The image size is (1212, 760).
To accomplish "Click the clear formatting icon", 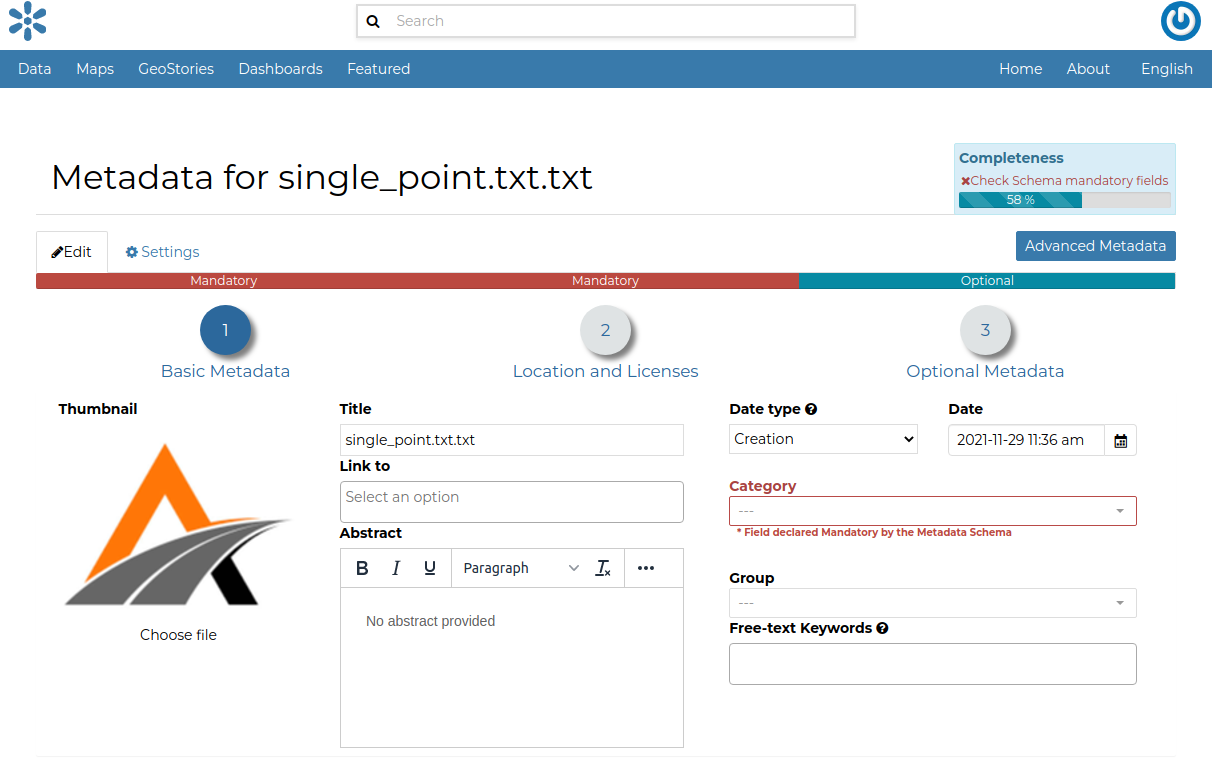I will pos(603,568).
